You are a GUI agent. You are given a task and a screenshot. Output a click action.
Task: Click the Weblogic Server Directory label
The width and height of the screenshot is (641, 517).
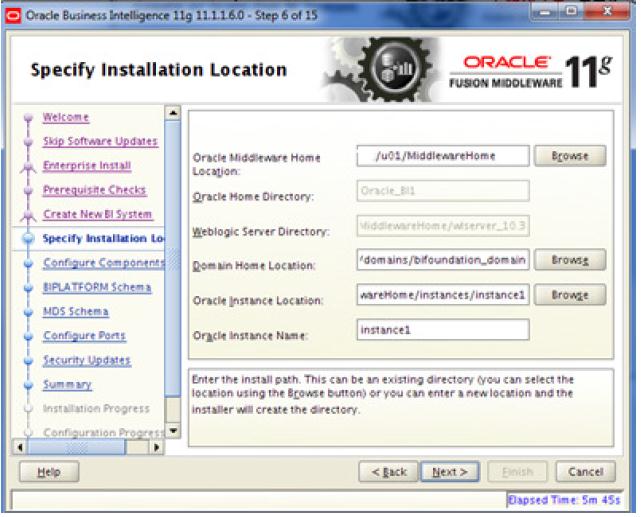261,232
